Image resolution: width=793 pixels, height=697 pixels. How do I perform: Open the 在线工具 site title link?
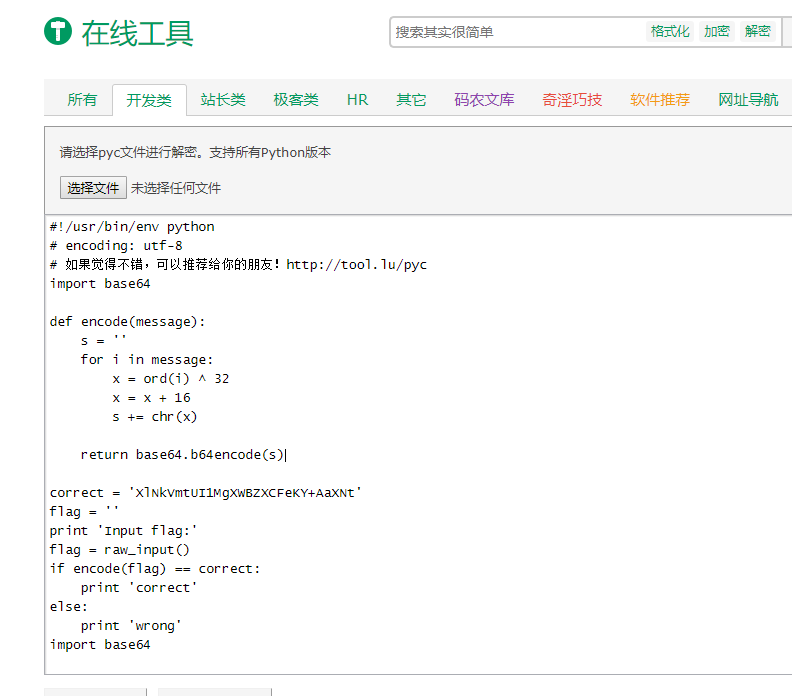(137, 33)
